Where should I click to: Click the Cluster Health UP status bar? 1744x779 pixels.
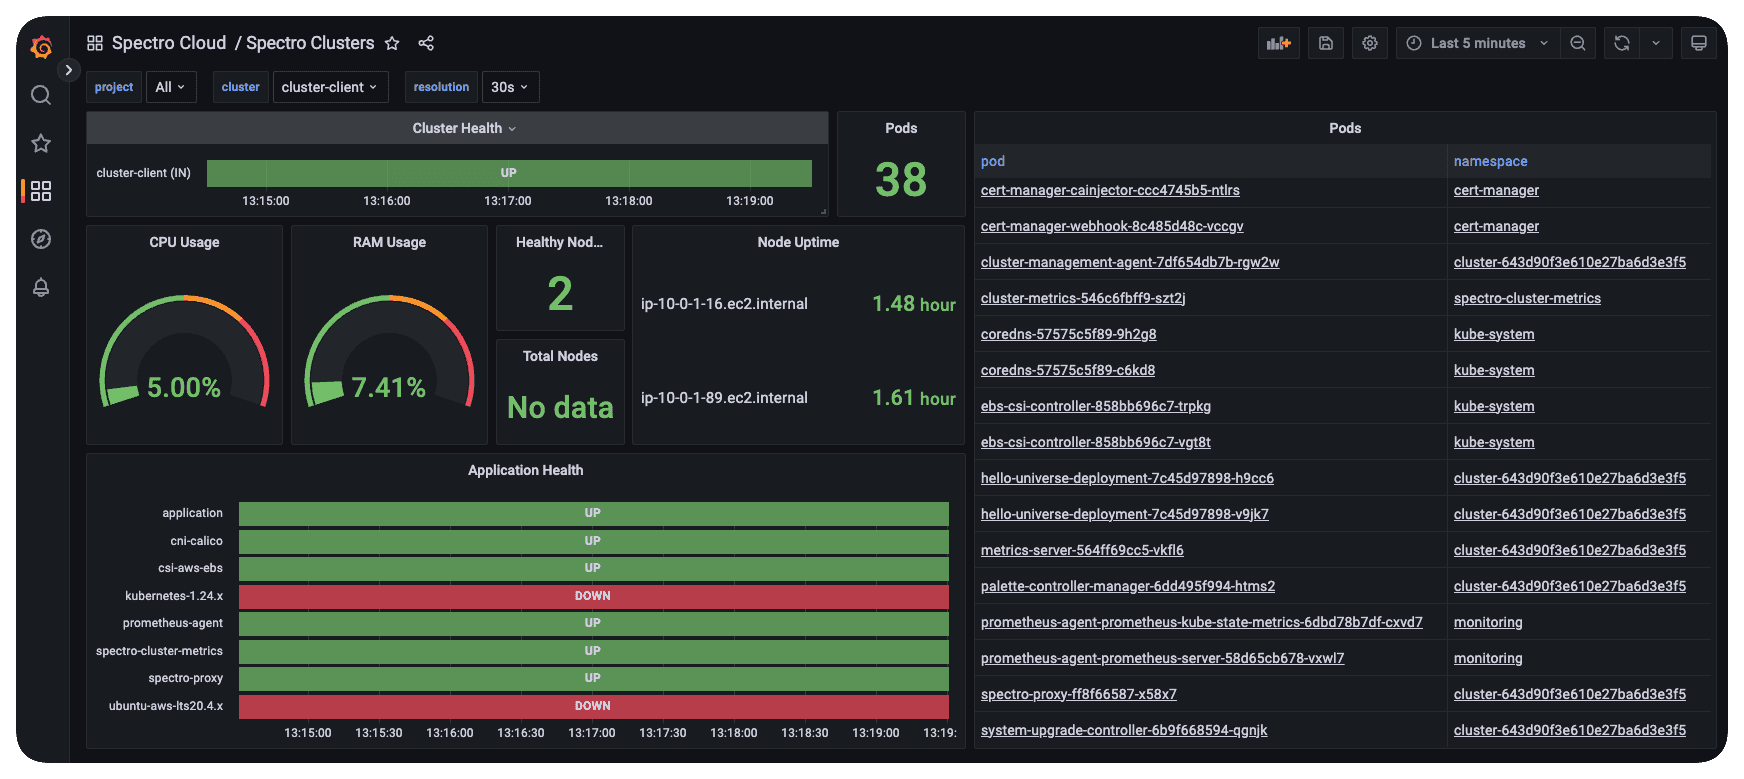[509, 173]
